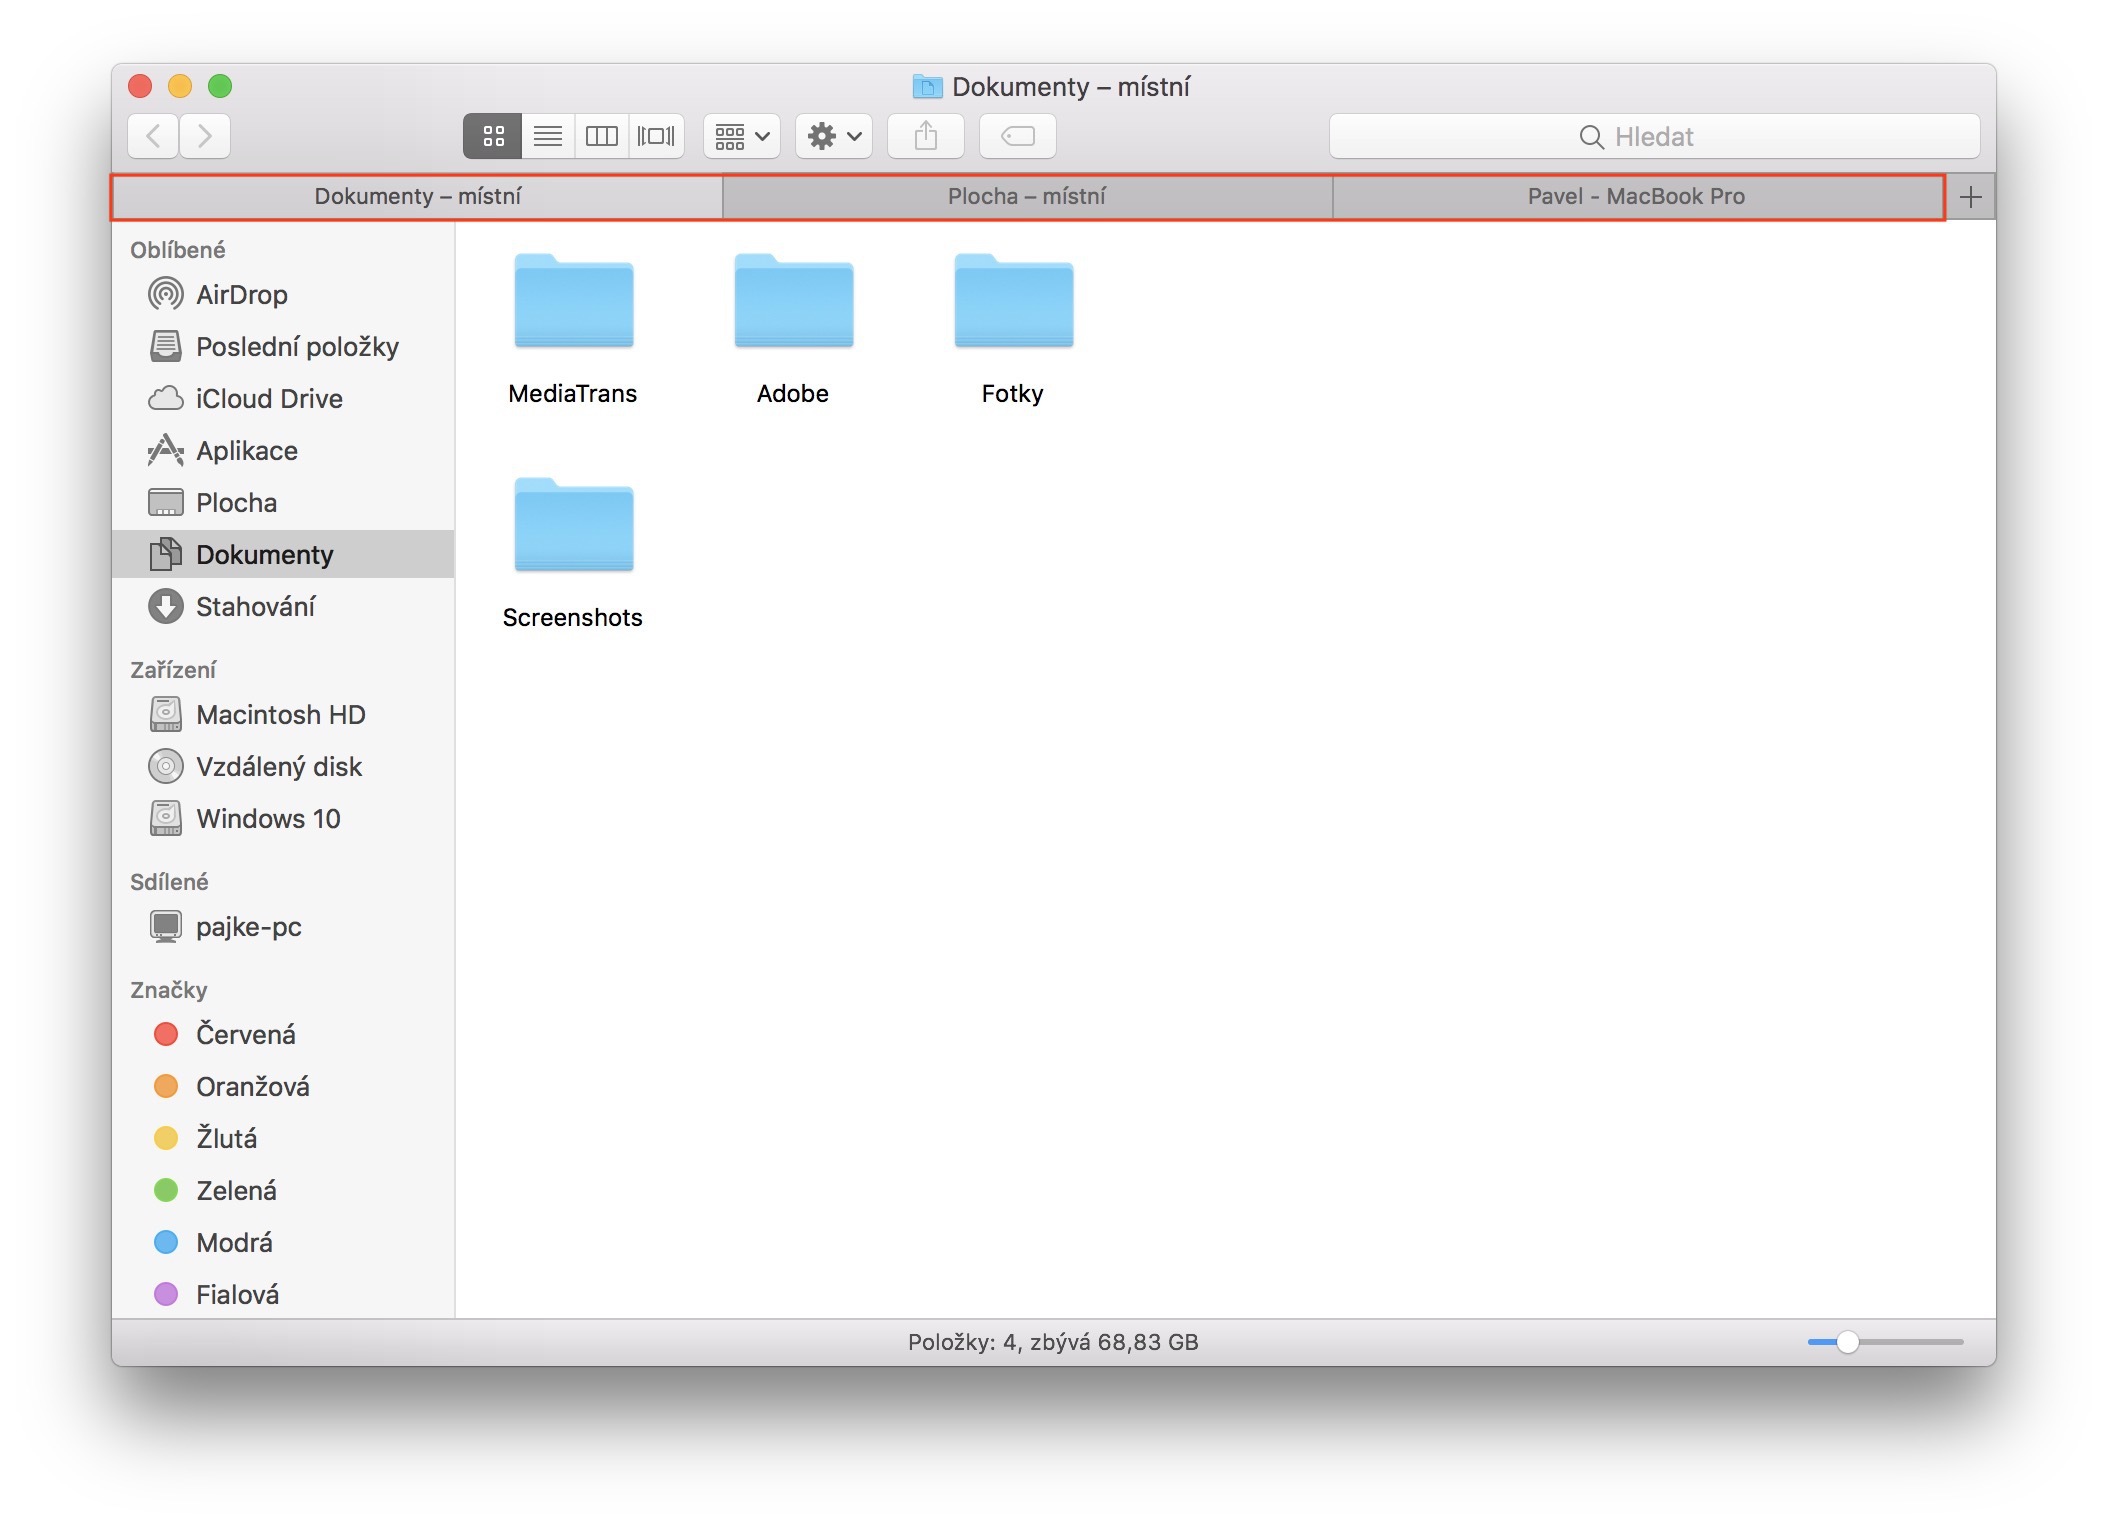
Task: Open Stahování in the sidebar
Action: 255,607
